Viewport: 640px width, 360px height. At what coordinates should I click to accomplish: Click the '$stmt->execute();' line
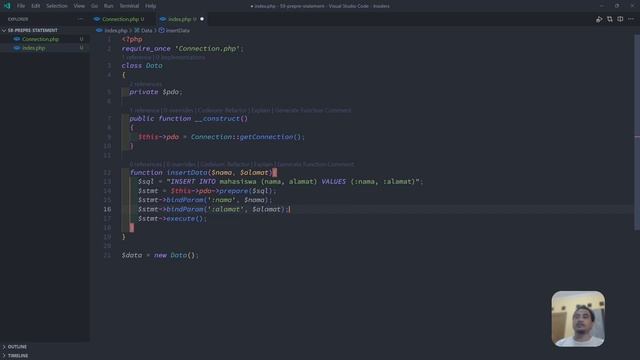tap(172, 219)
